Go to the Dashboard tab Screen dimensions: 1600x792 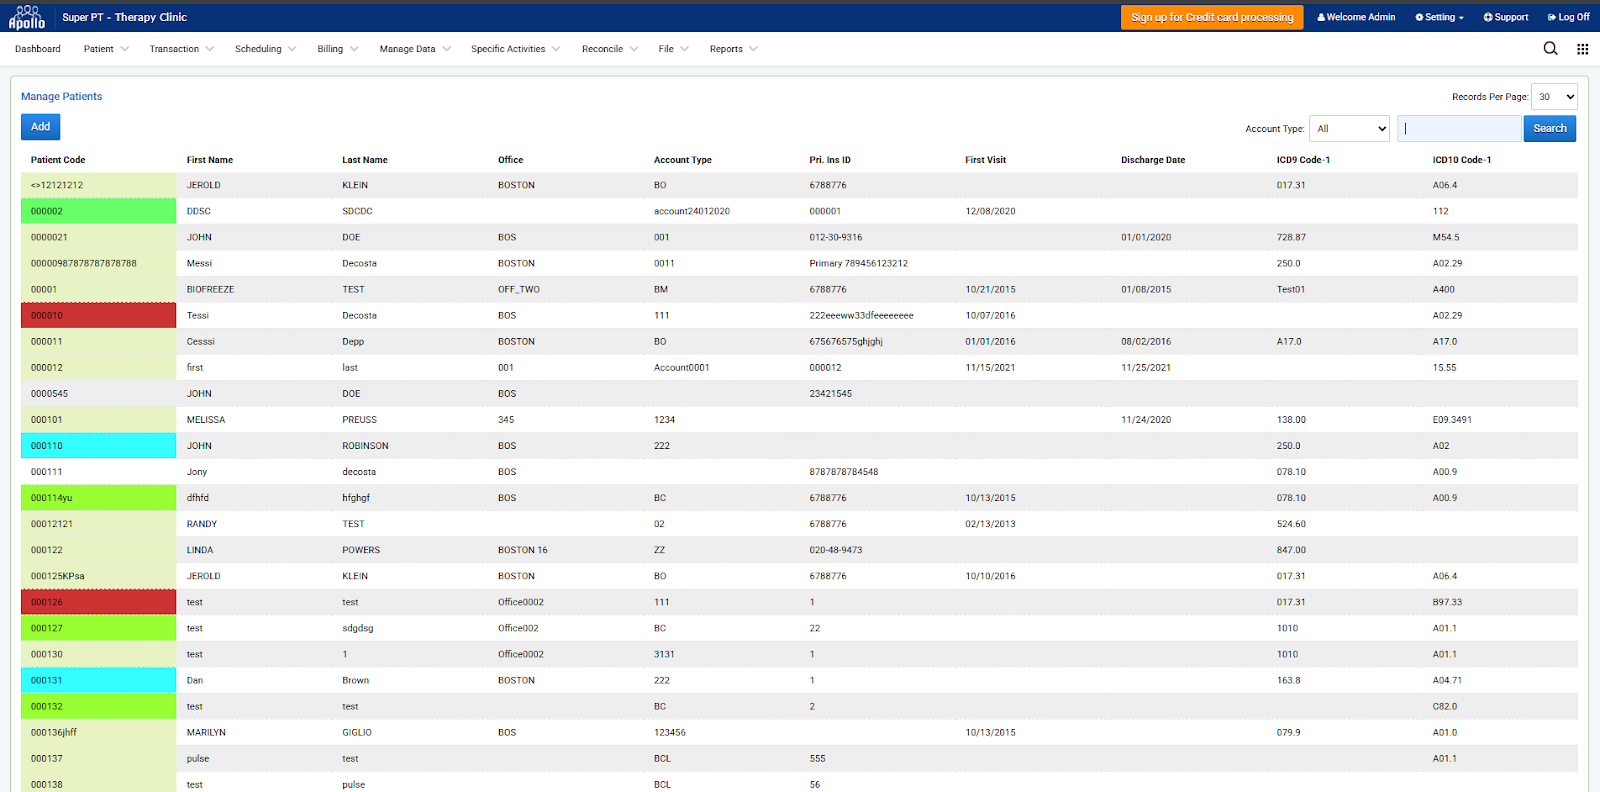38,49
